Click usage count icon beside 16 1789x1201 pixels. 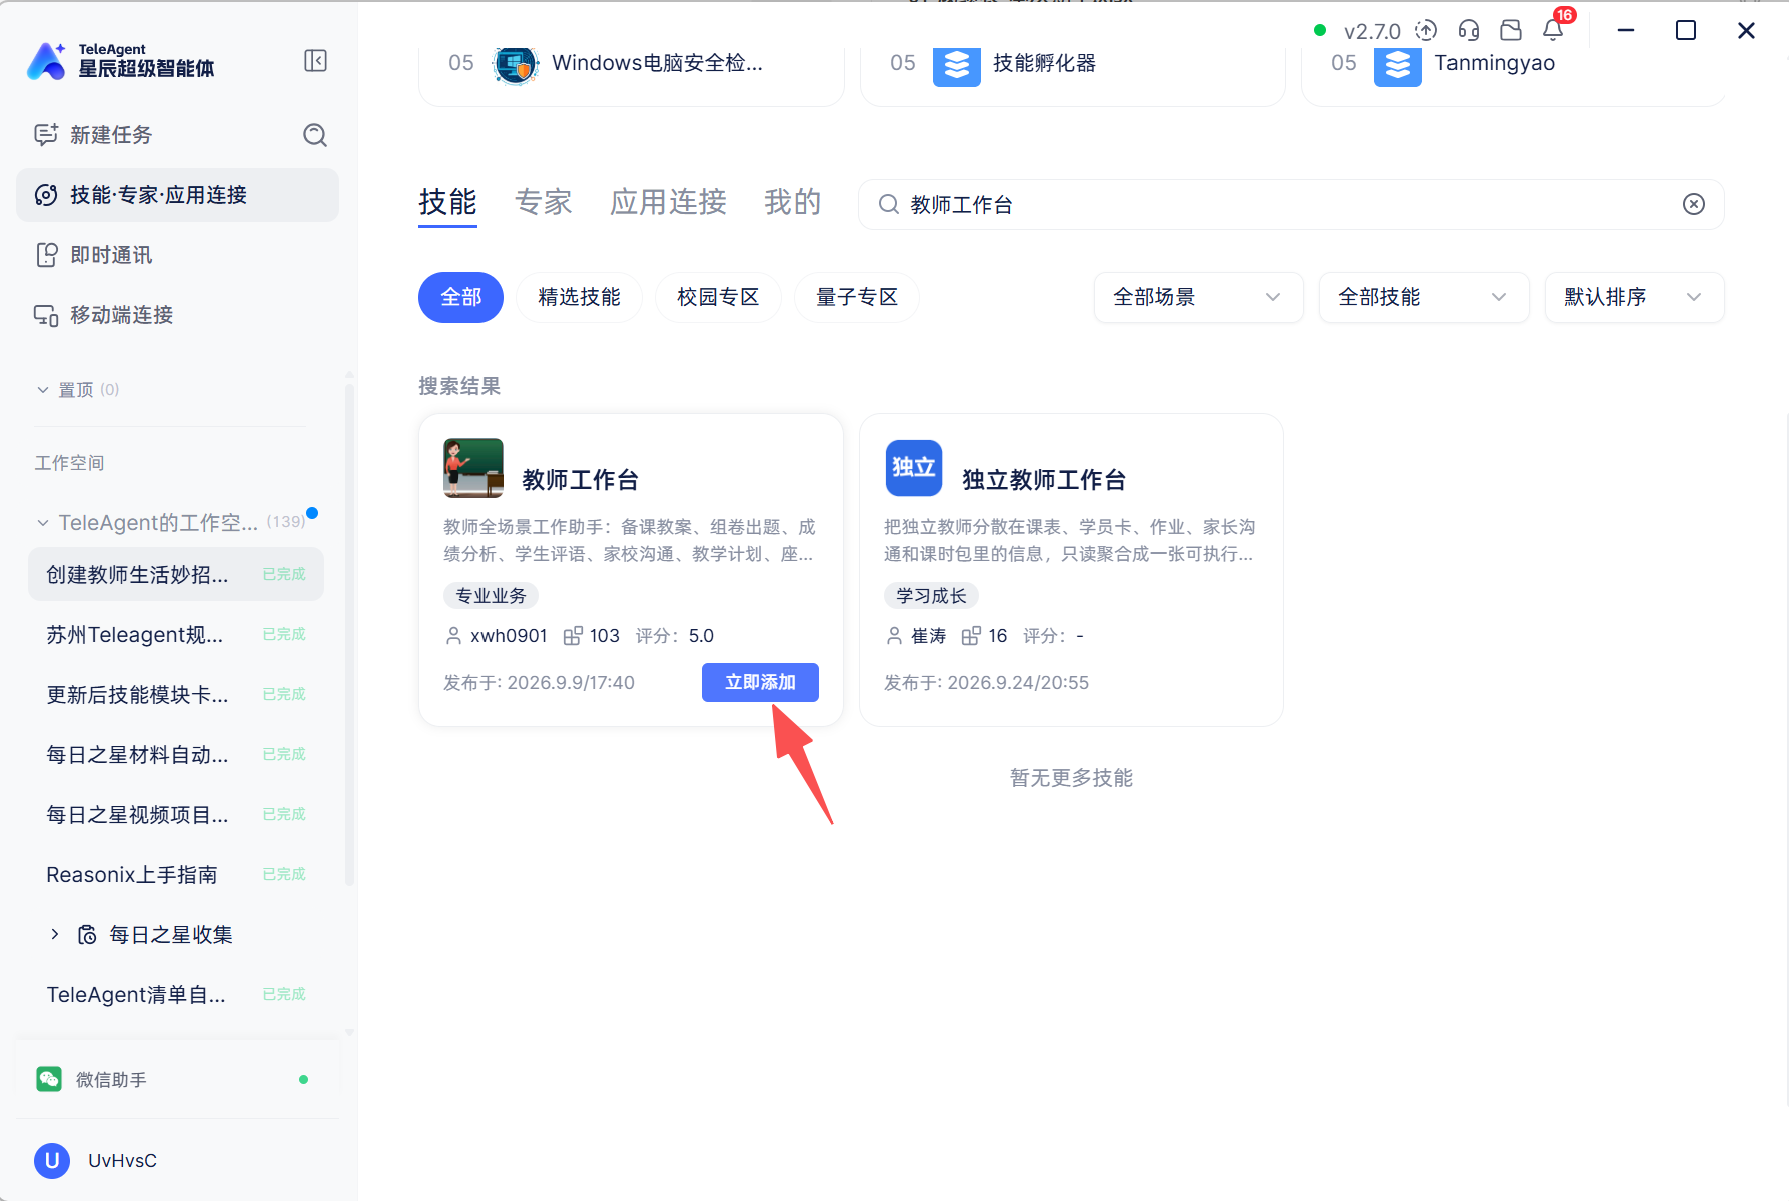971,636
